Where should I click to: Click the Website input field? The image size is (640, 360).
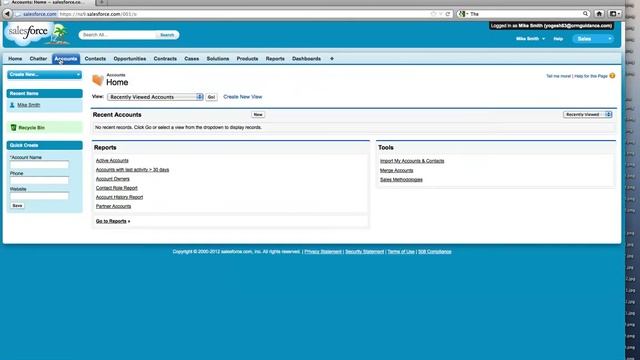point(39,196)
